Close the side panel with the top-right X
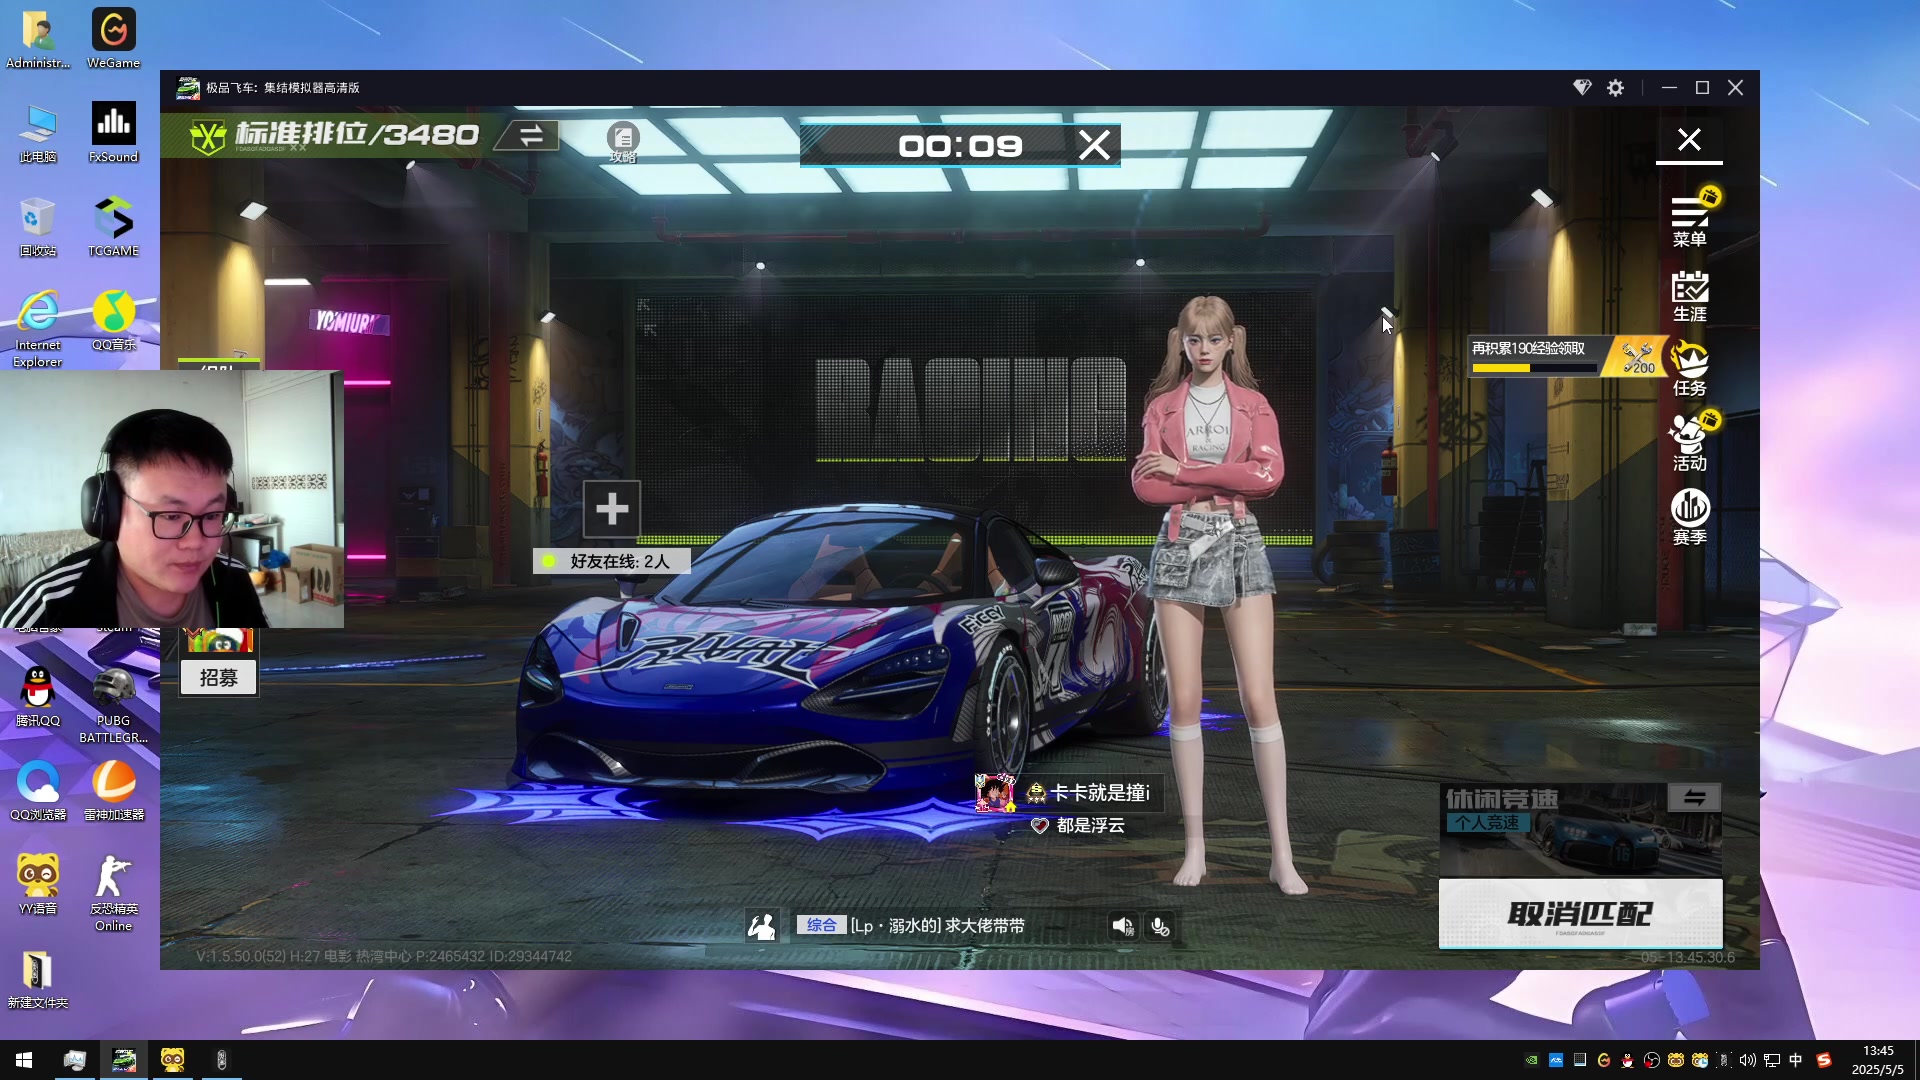The width and height of the screenshot is (1920, 1080). (x=1689, y=140)
